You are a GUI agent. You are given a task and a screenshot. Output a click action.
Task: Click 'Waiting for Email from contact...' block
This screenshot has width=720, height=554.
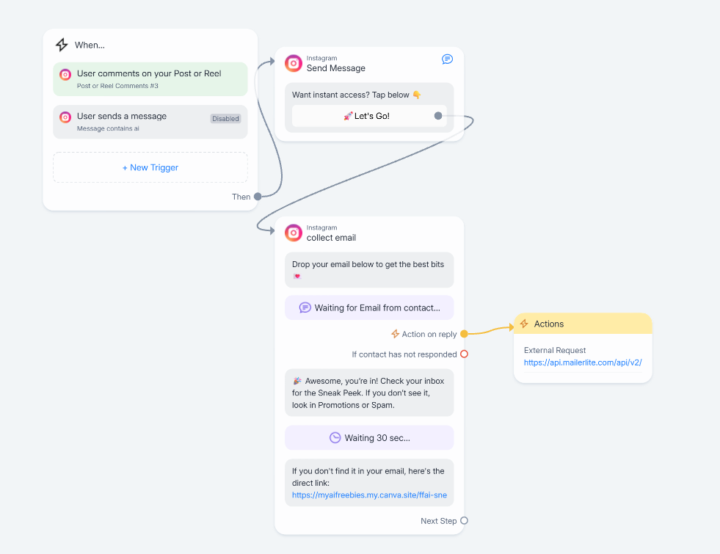pos(369,308)
